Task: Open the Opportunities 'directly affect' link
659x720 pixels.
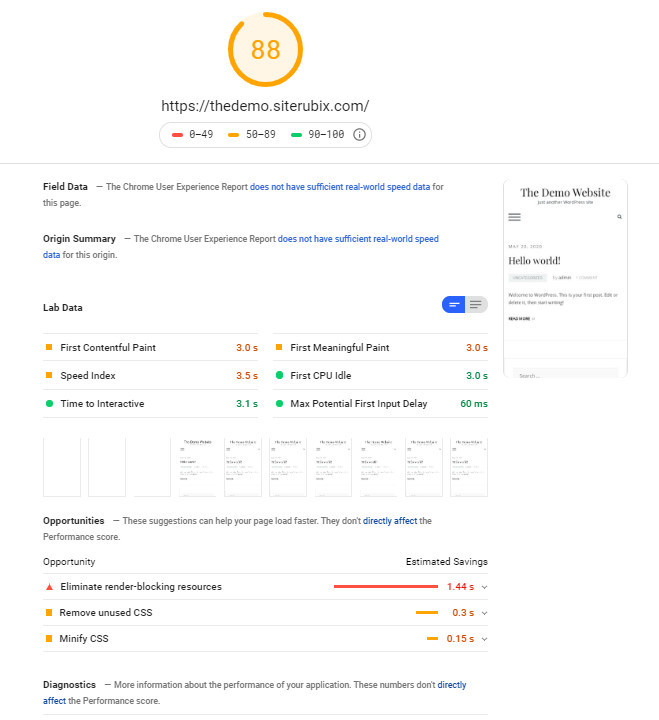Action: tap(390, 521)
